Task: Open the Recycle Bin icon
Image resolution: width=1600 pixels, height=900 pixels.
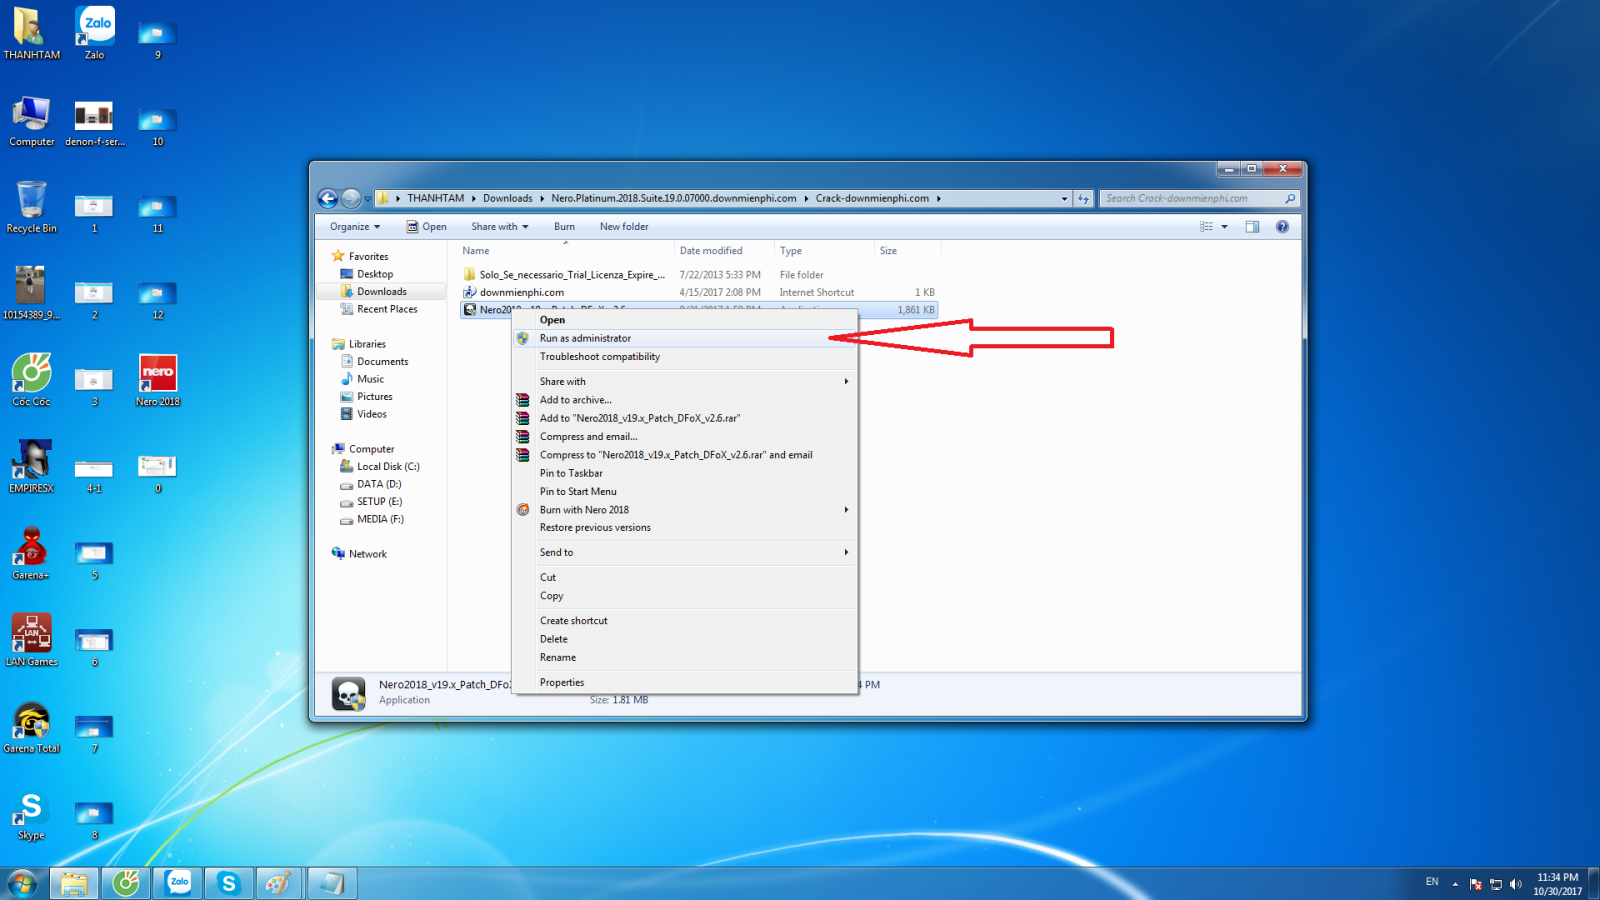Action: coord(31,207)
